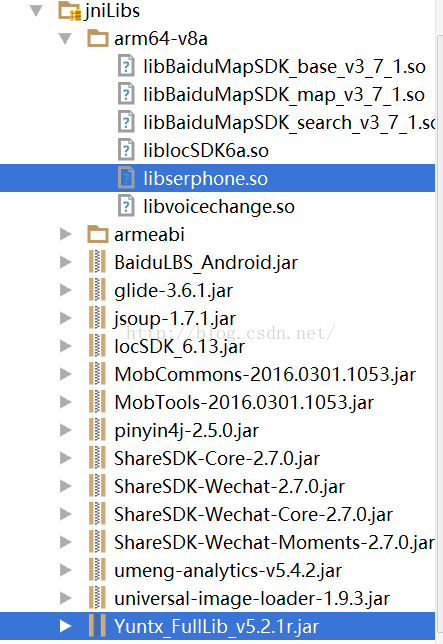The width and height of the screenshot is (443, 644).
Task: Expand the armeabi folder arrow
Action: pos(66,235)
